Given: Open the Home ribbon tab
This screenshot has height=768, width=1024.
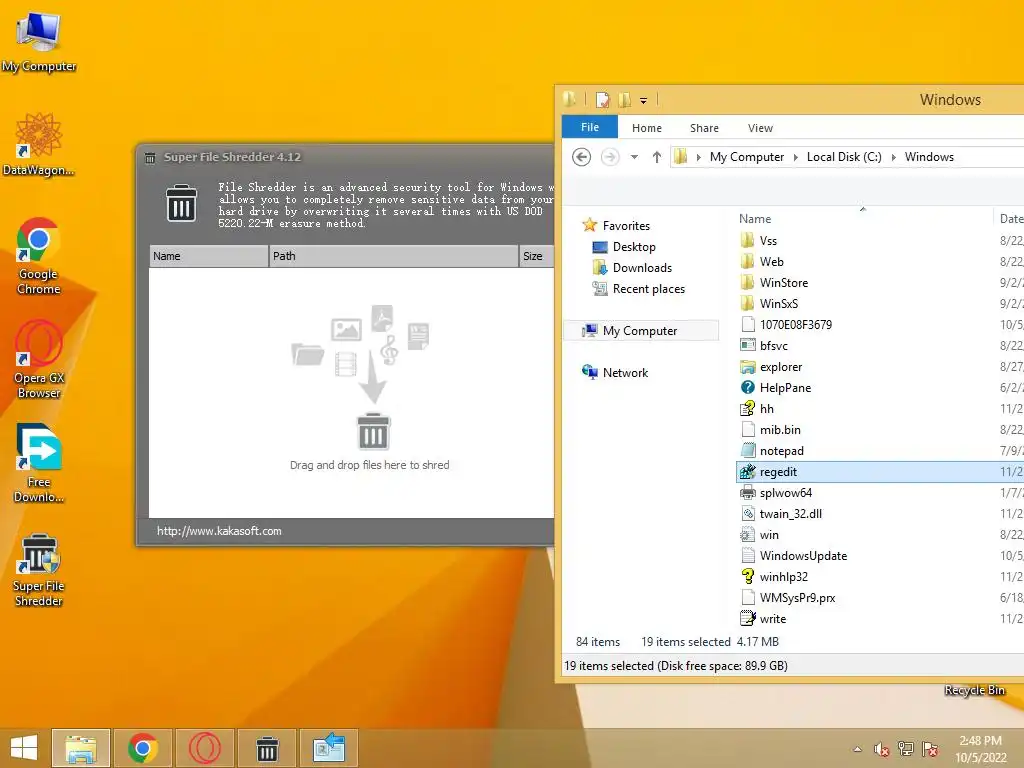Looking at the screenshot, I should click(x=647, y=128).
